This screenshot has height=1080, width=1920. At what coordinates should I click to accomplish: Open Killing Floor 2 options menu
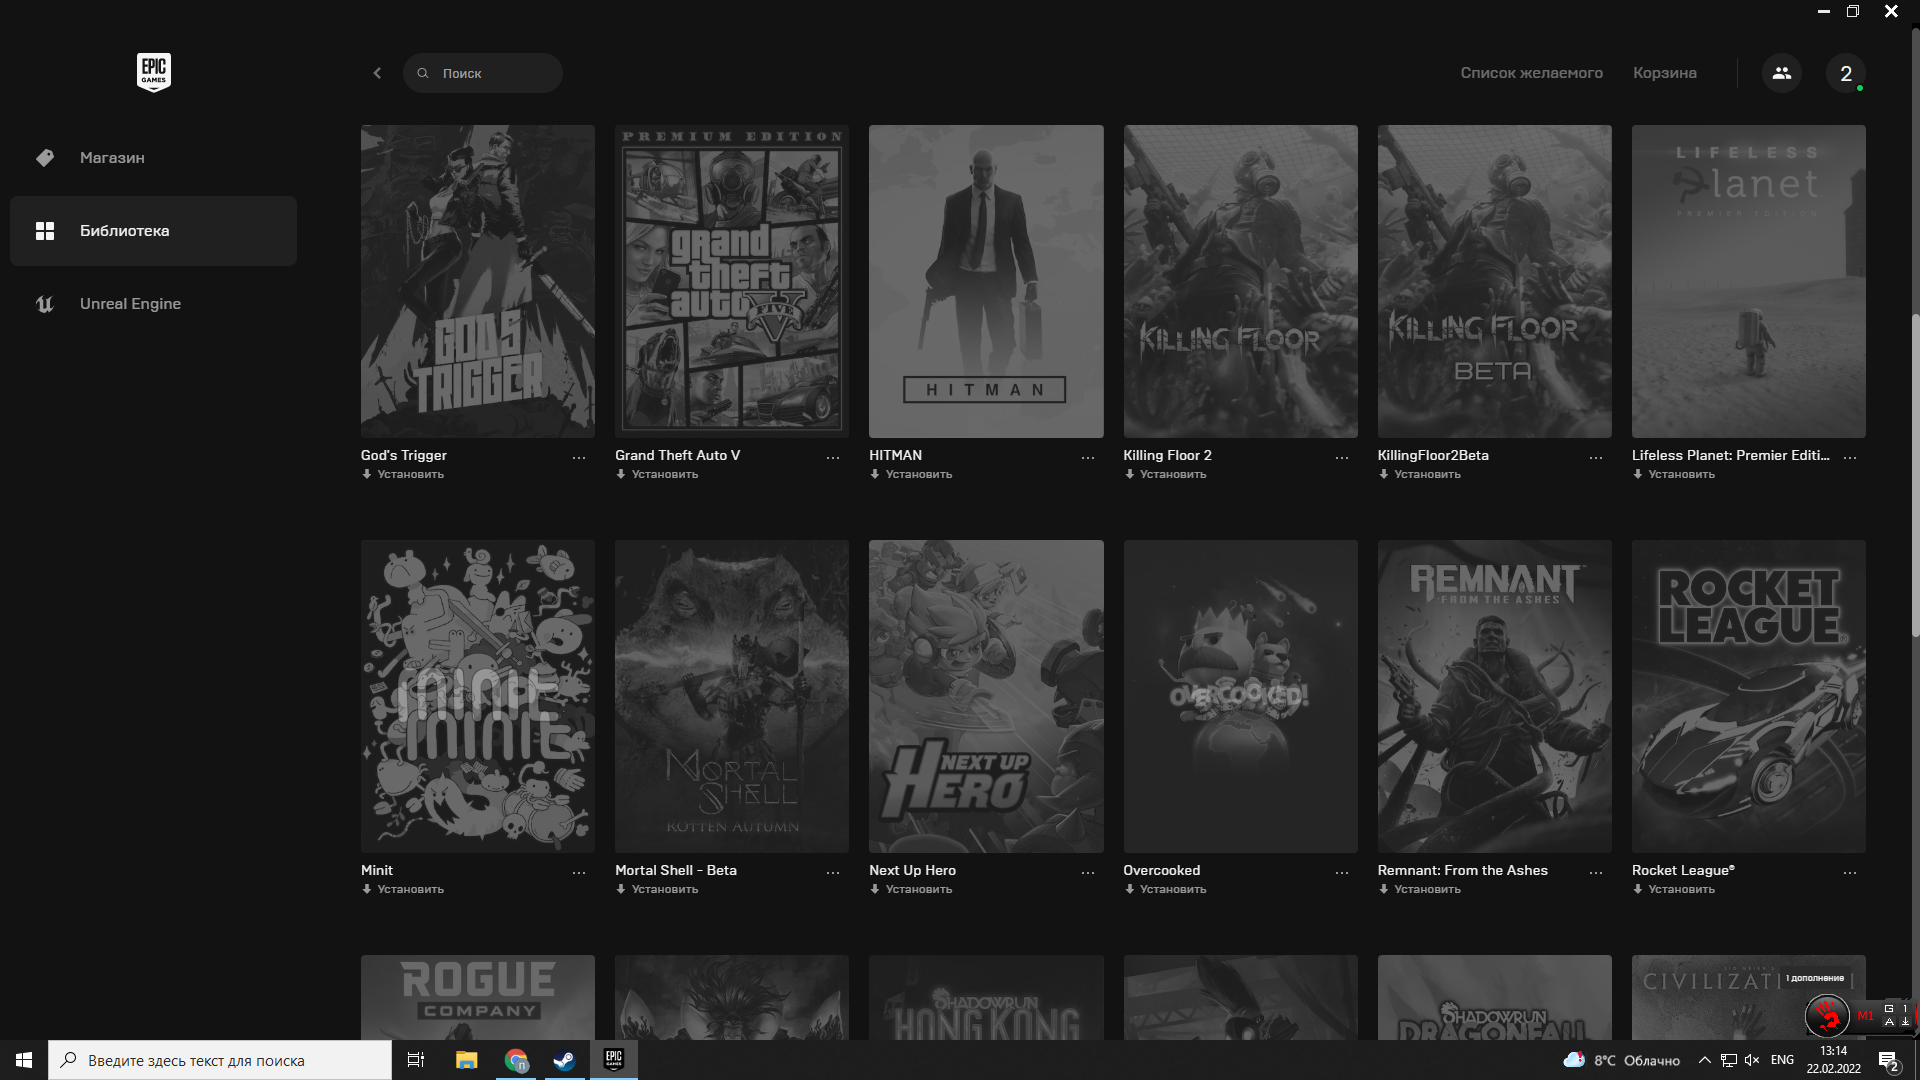[x=1342, y=458]
